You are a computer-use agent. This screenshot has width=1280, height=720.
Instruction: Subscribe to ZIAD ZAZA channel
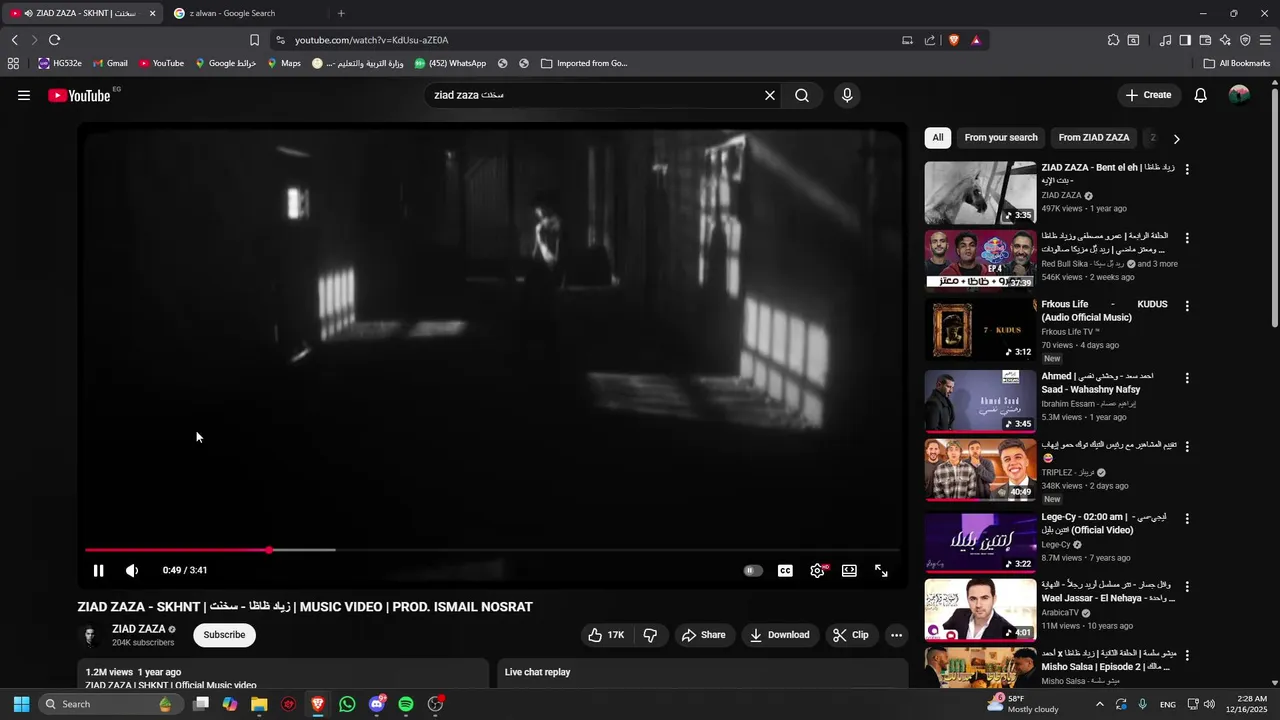point(224,635)
